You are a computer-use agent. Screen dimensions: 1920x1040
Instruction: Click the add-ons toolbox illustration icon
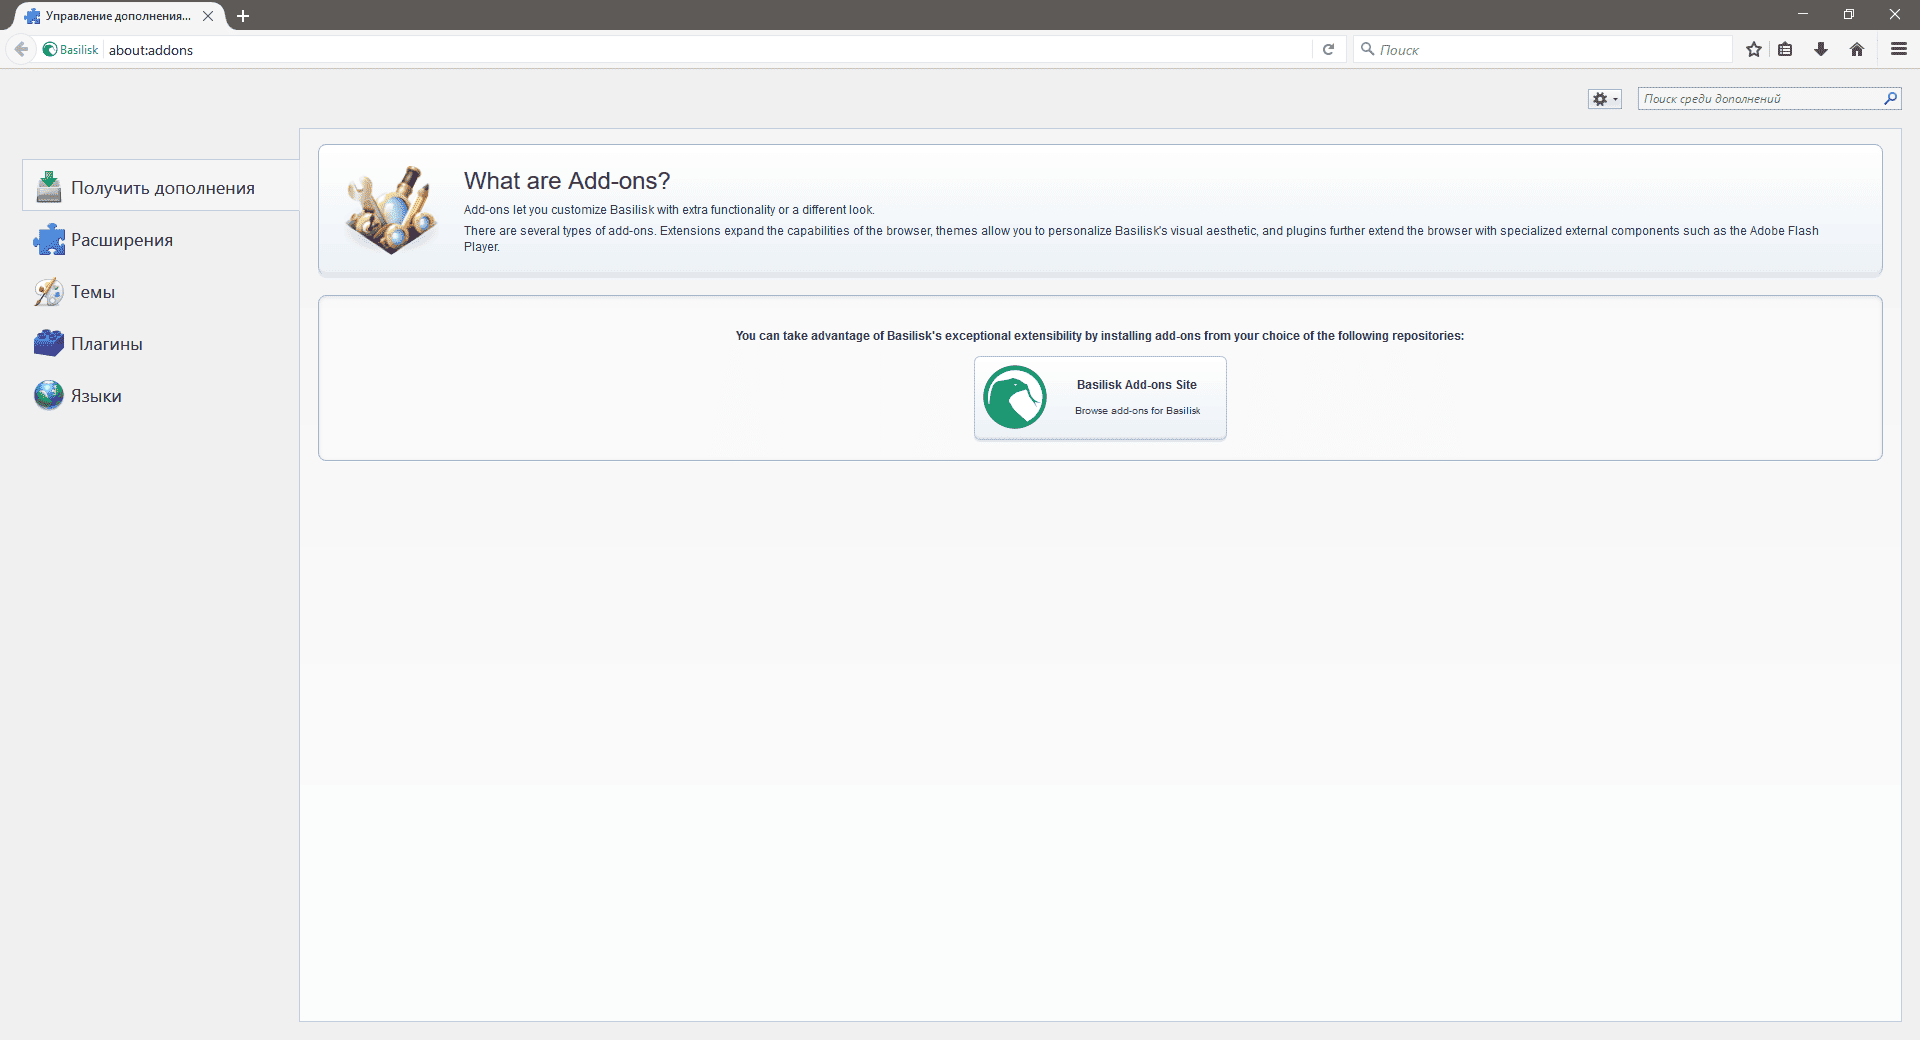(x=392, y=210)
